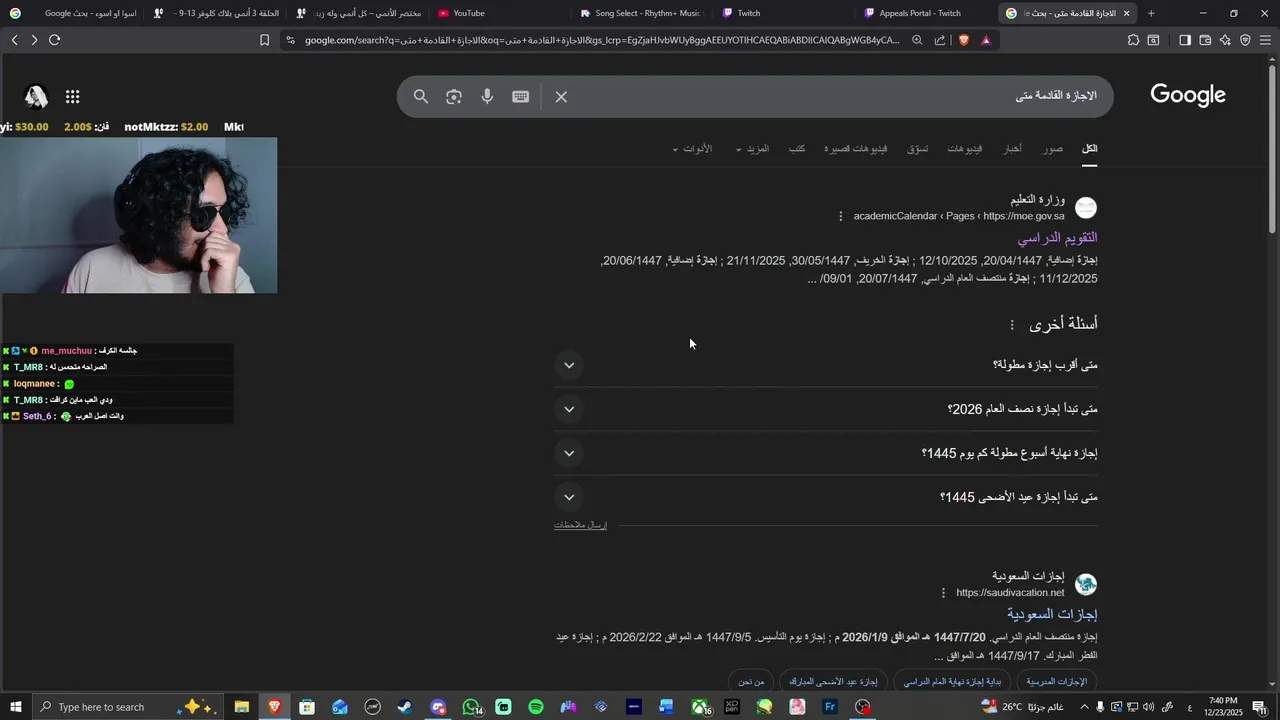Click the streamer webcam overlay

pos(138,215)
